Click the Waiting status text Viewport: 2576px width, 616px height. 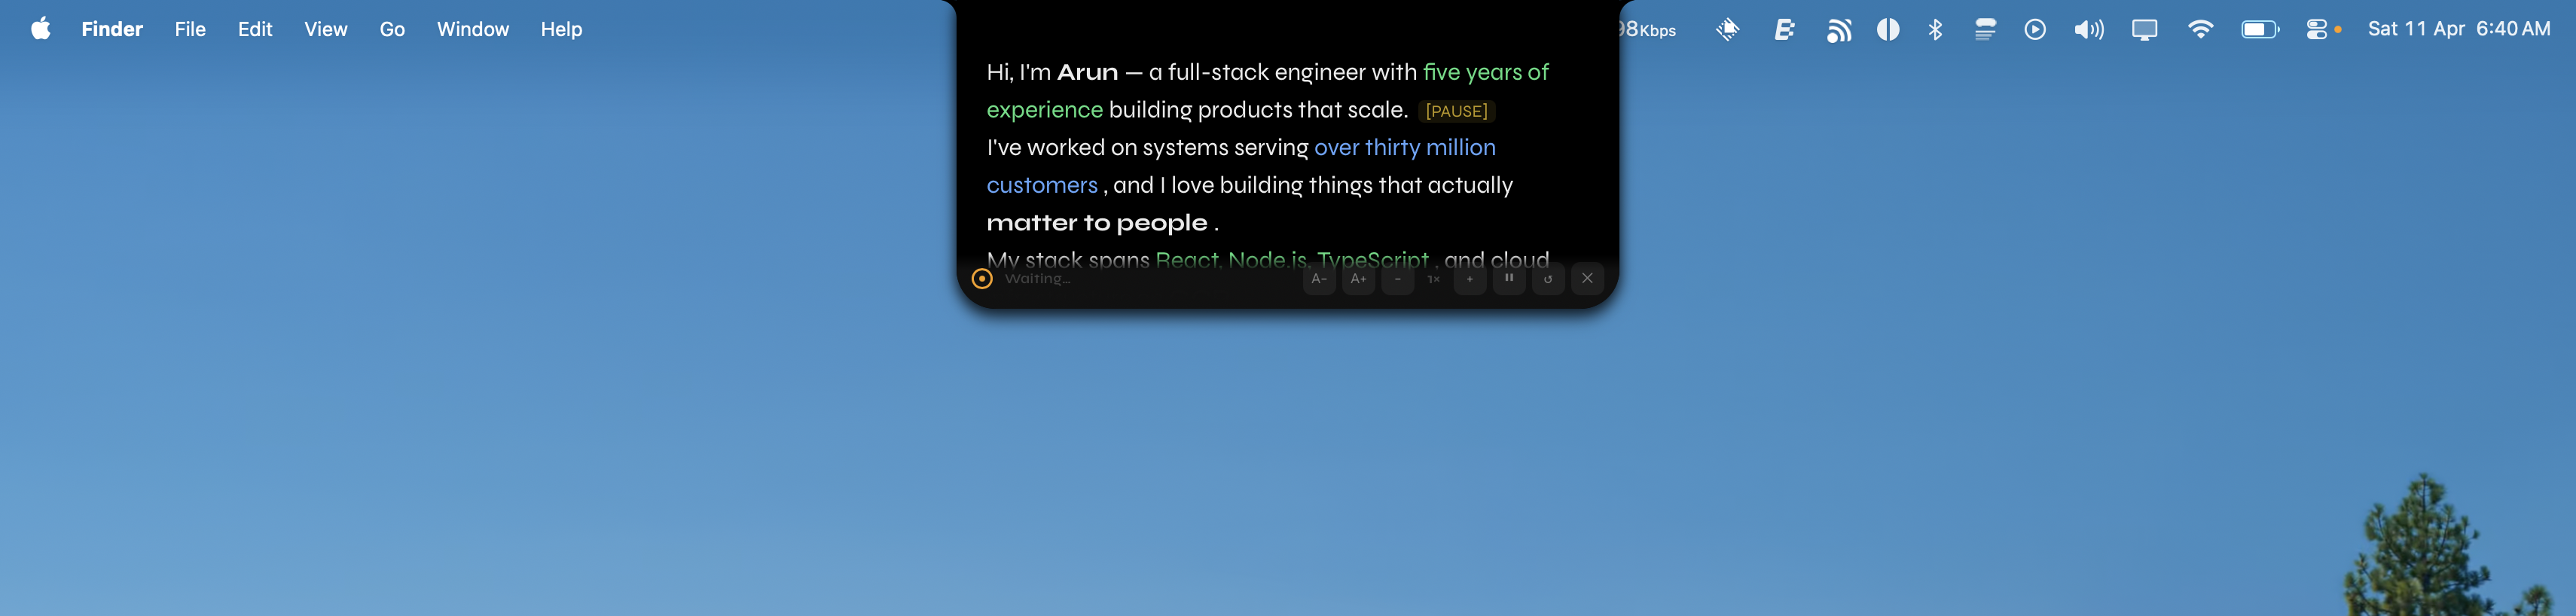point(1037,278)
